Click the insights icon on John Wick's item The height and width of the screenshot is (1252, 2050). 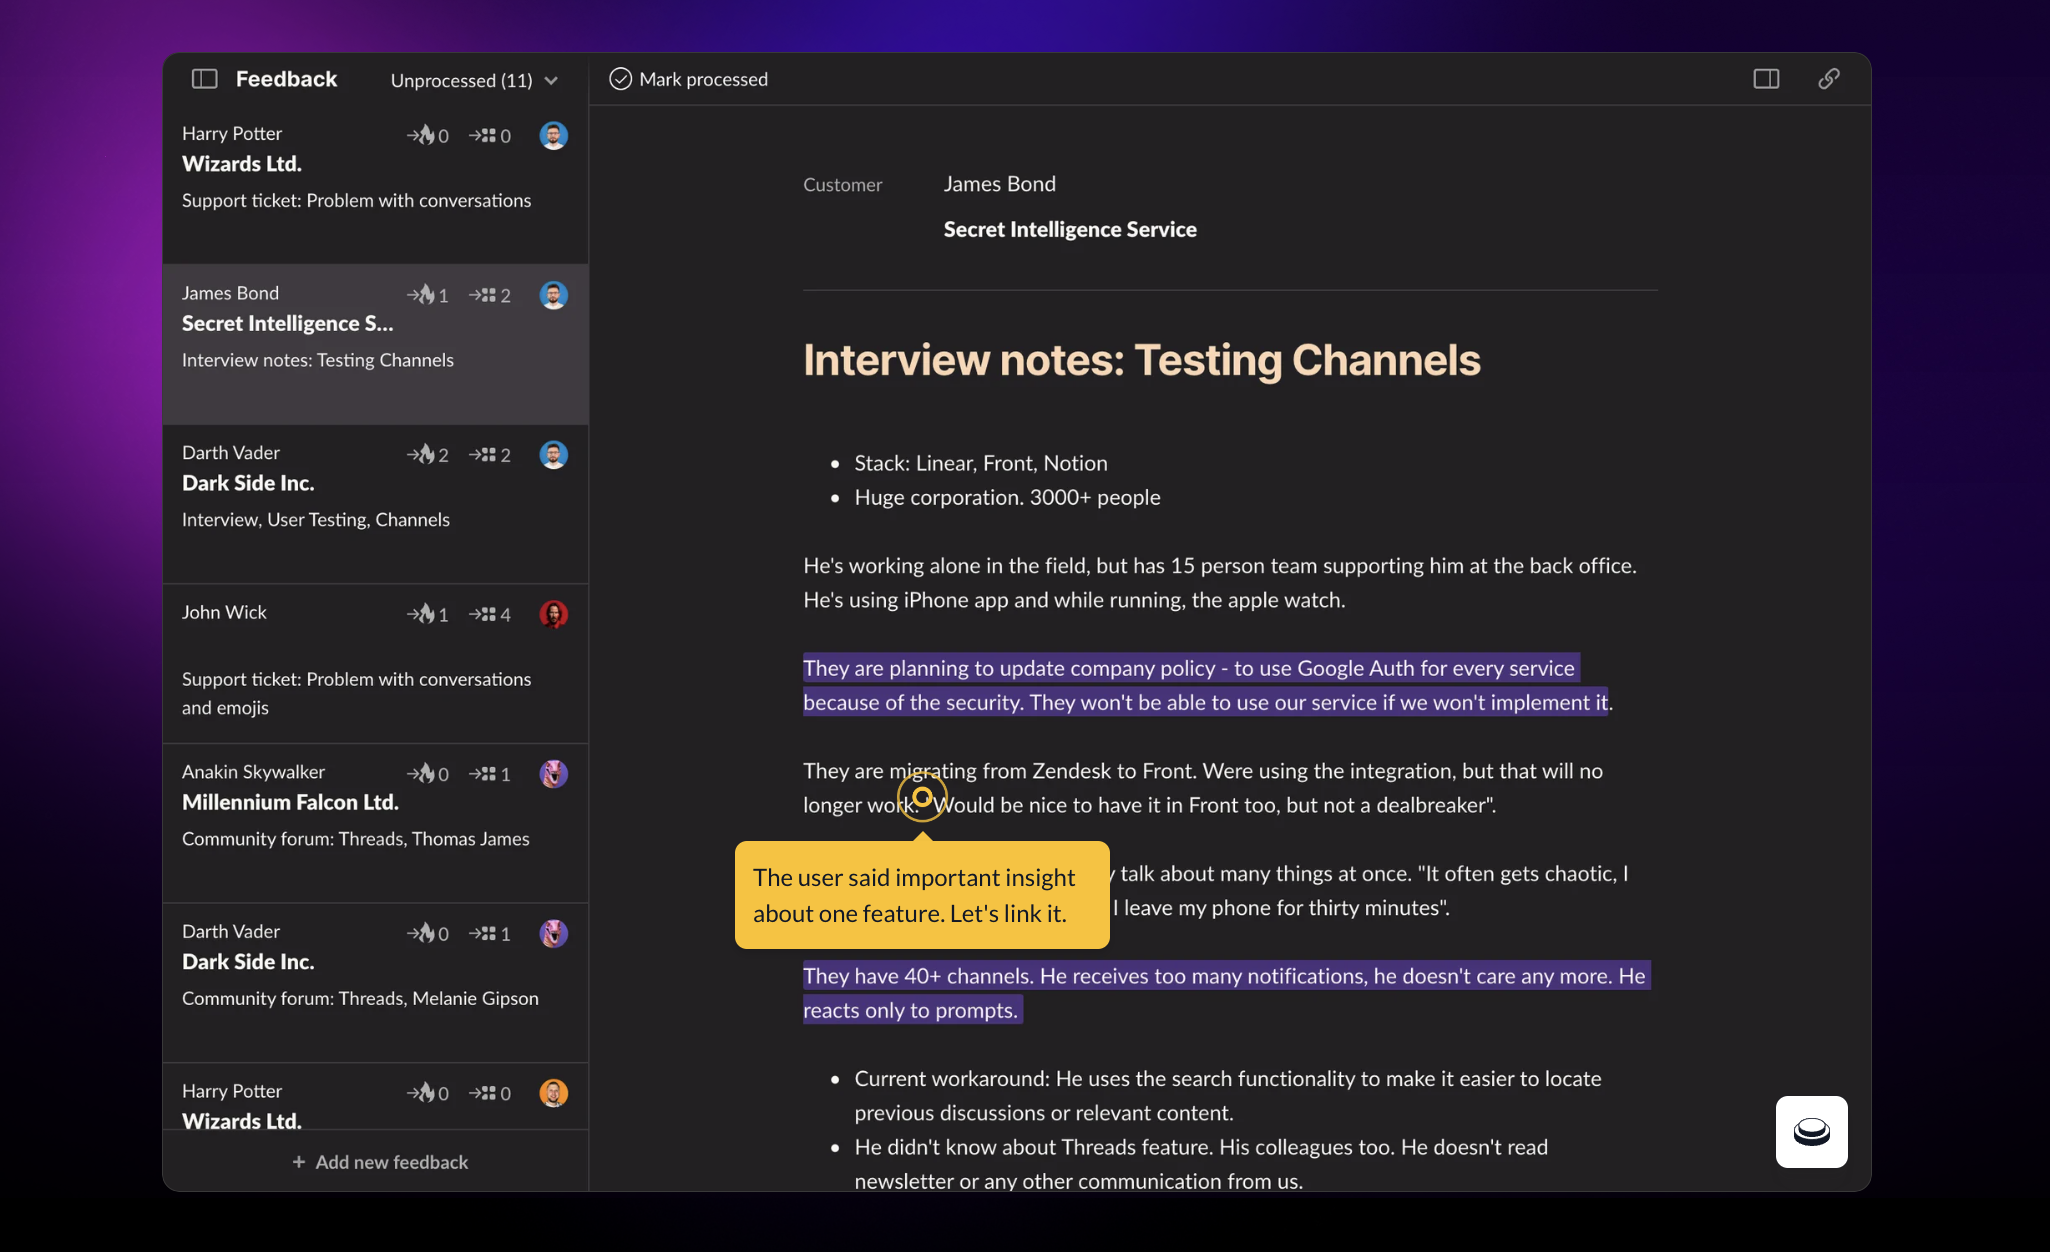(x=427, y=614)
